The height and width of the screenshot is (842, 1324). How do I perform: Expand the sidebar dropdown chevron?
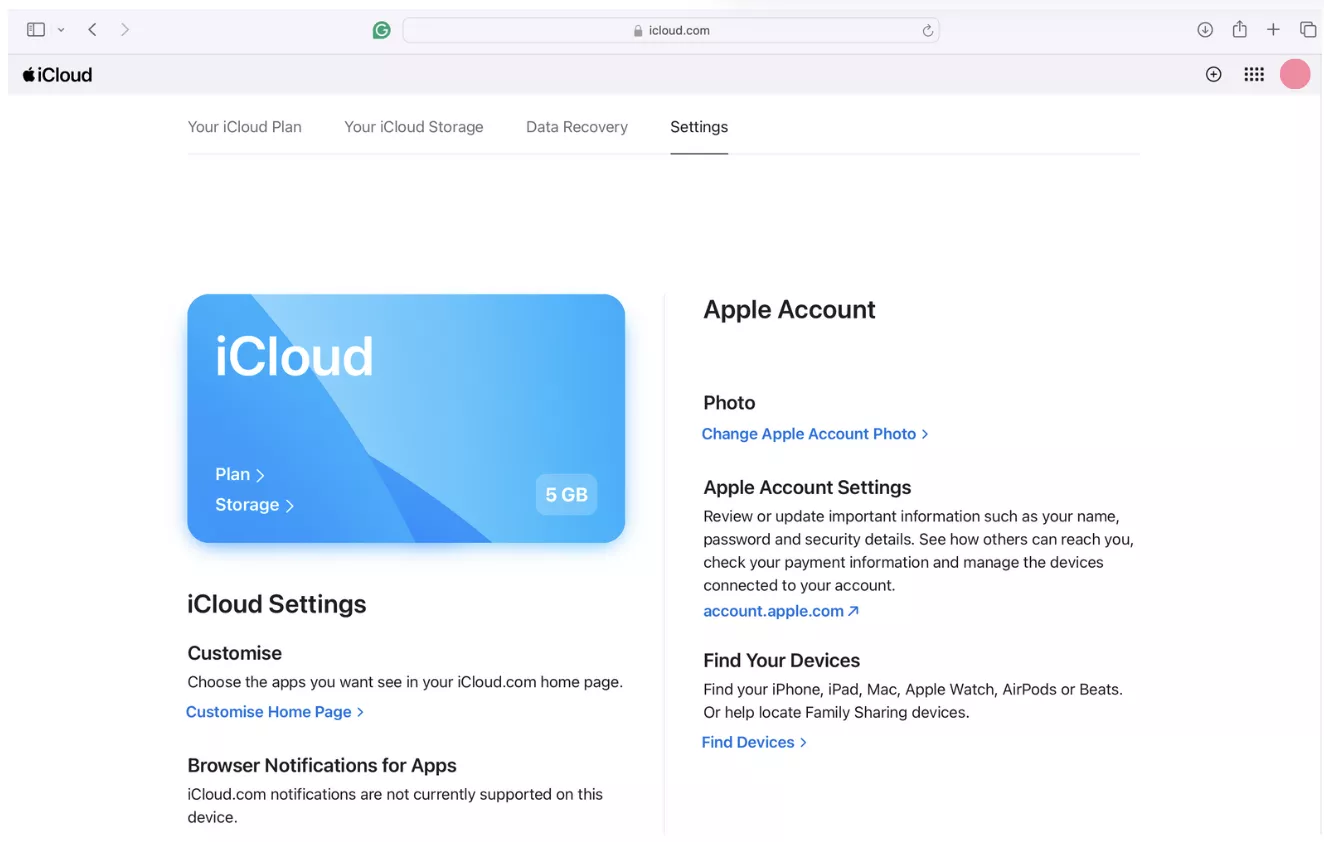coord(61,30)
